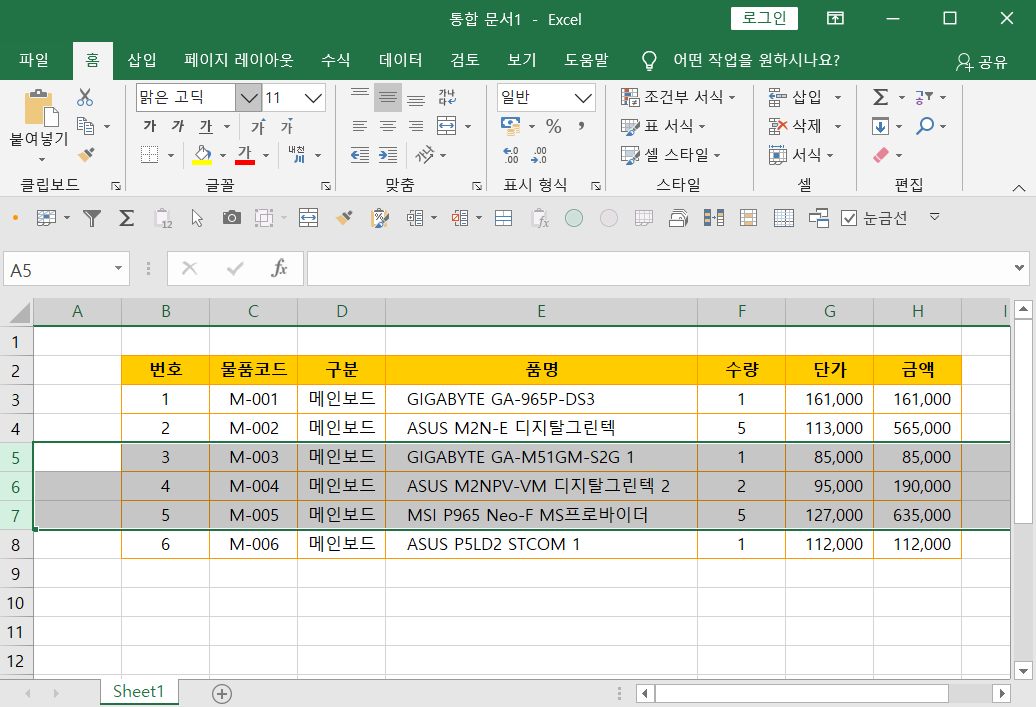Click 로그인 sign-in button
The height and width of the screenshot is (707, 1036).
(x=764, y=19)
